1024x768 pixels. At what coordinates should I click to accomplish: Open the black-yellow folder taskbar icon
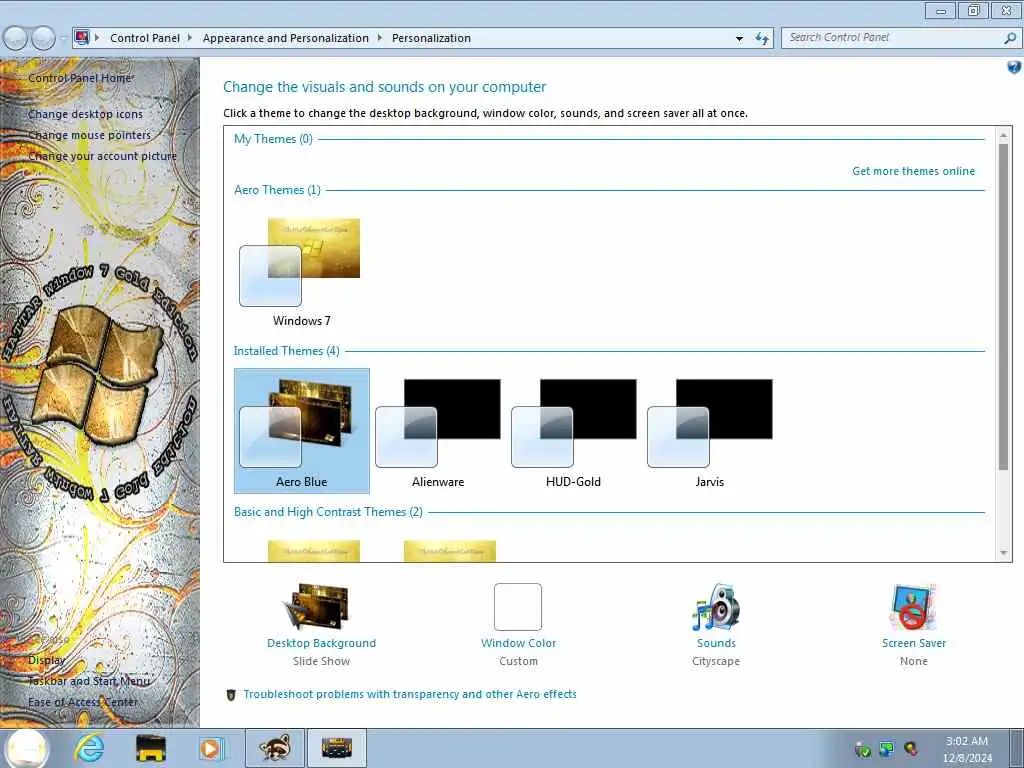point(150,748)
